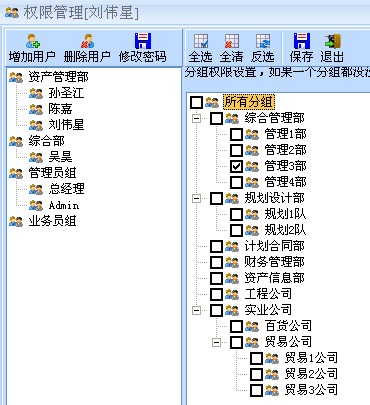Click the 增加用户 add-user icon
This screenshot has width=370, height=405.
point(33,41)
